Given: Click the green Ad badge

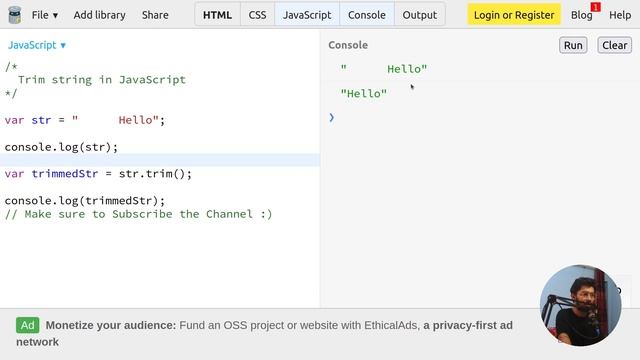Looking at the screenshot, I should click(28, 325).
